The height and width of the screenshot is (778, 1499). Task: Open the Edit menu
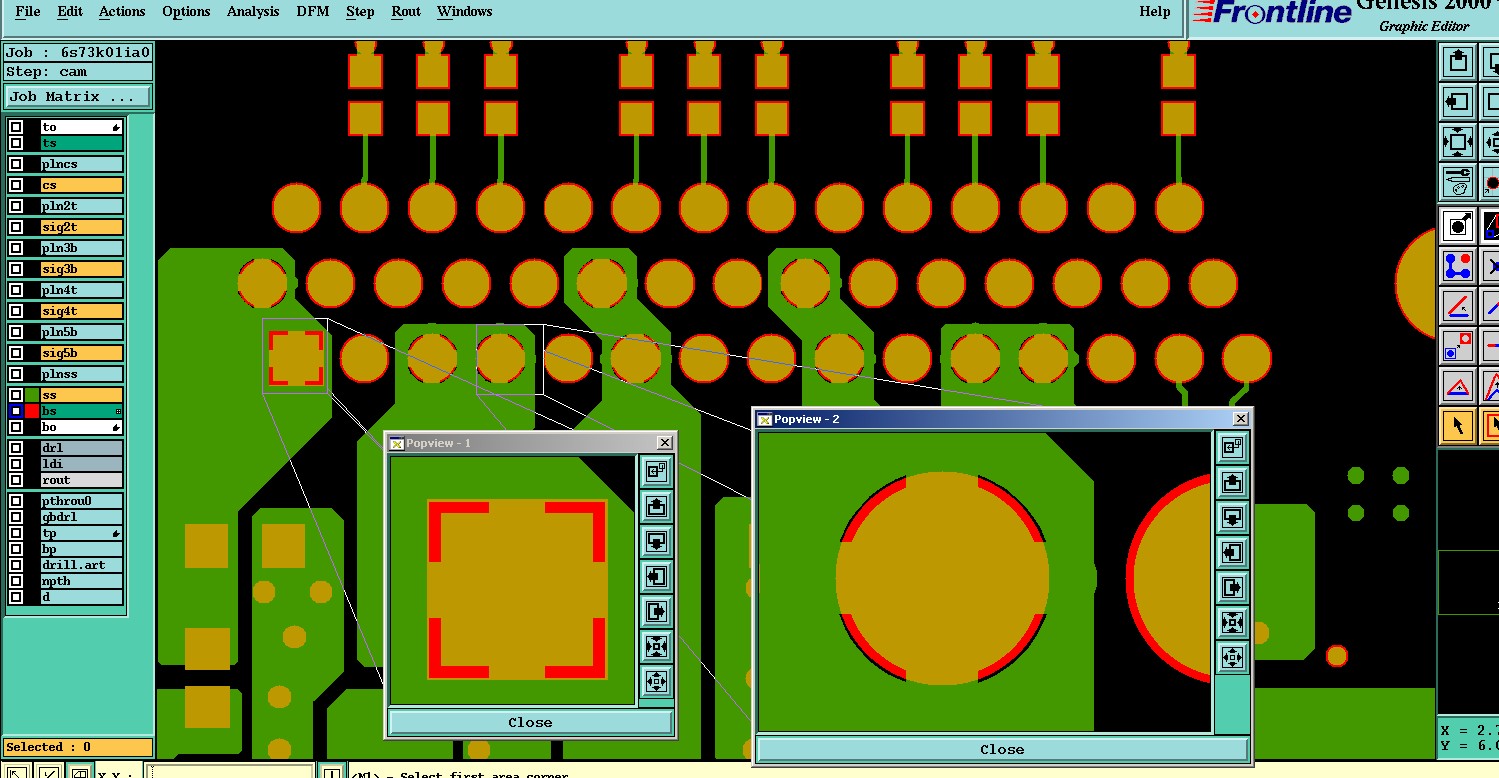[70, 12]
